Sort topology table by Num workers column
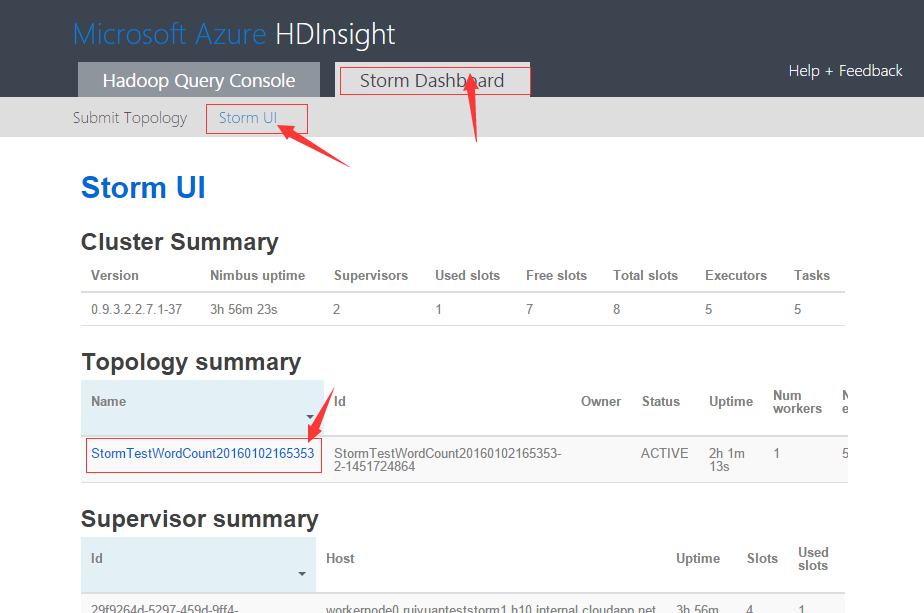Image resolution: width=924 pixels, height=613 pixels. 797,402
